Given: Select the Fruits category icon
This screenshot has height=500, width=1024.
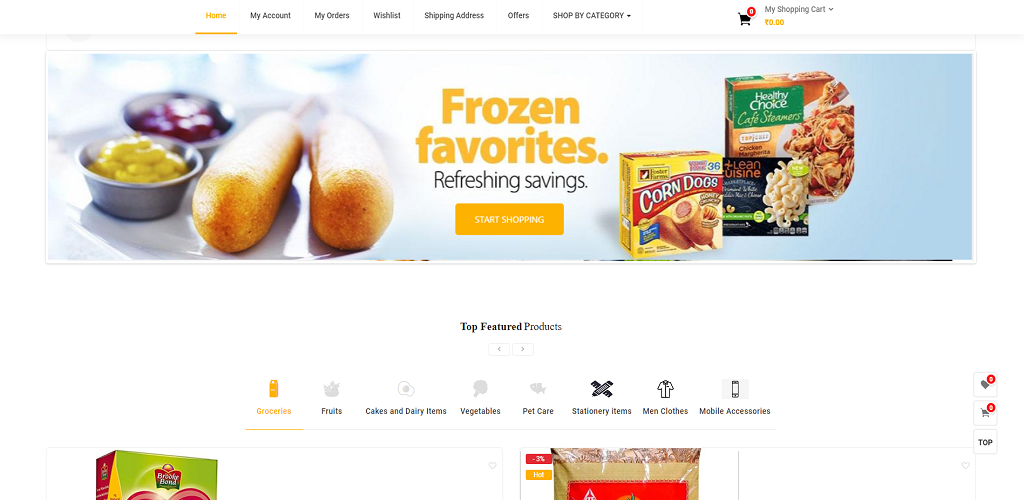Looking at the screenshot, I should [332, 388].
